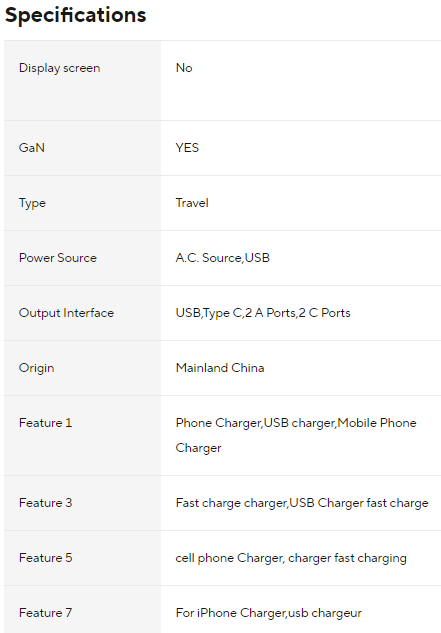Screen dimensions: 441x633
Task: Click the Specifications heading
Action: [x=76, y=16]
